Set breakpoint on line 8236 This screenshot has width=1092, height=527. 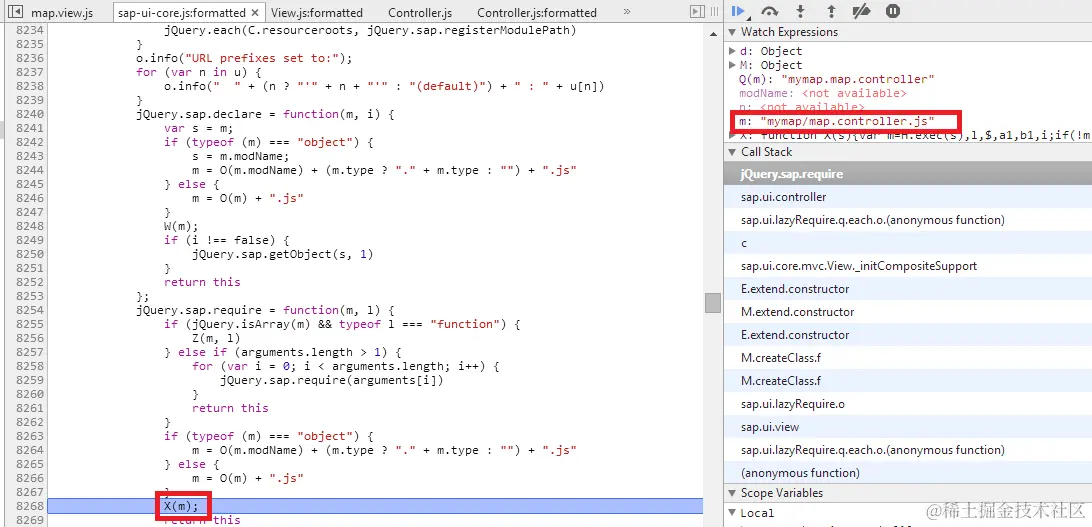click(29, 58)
